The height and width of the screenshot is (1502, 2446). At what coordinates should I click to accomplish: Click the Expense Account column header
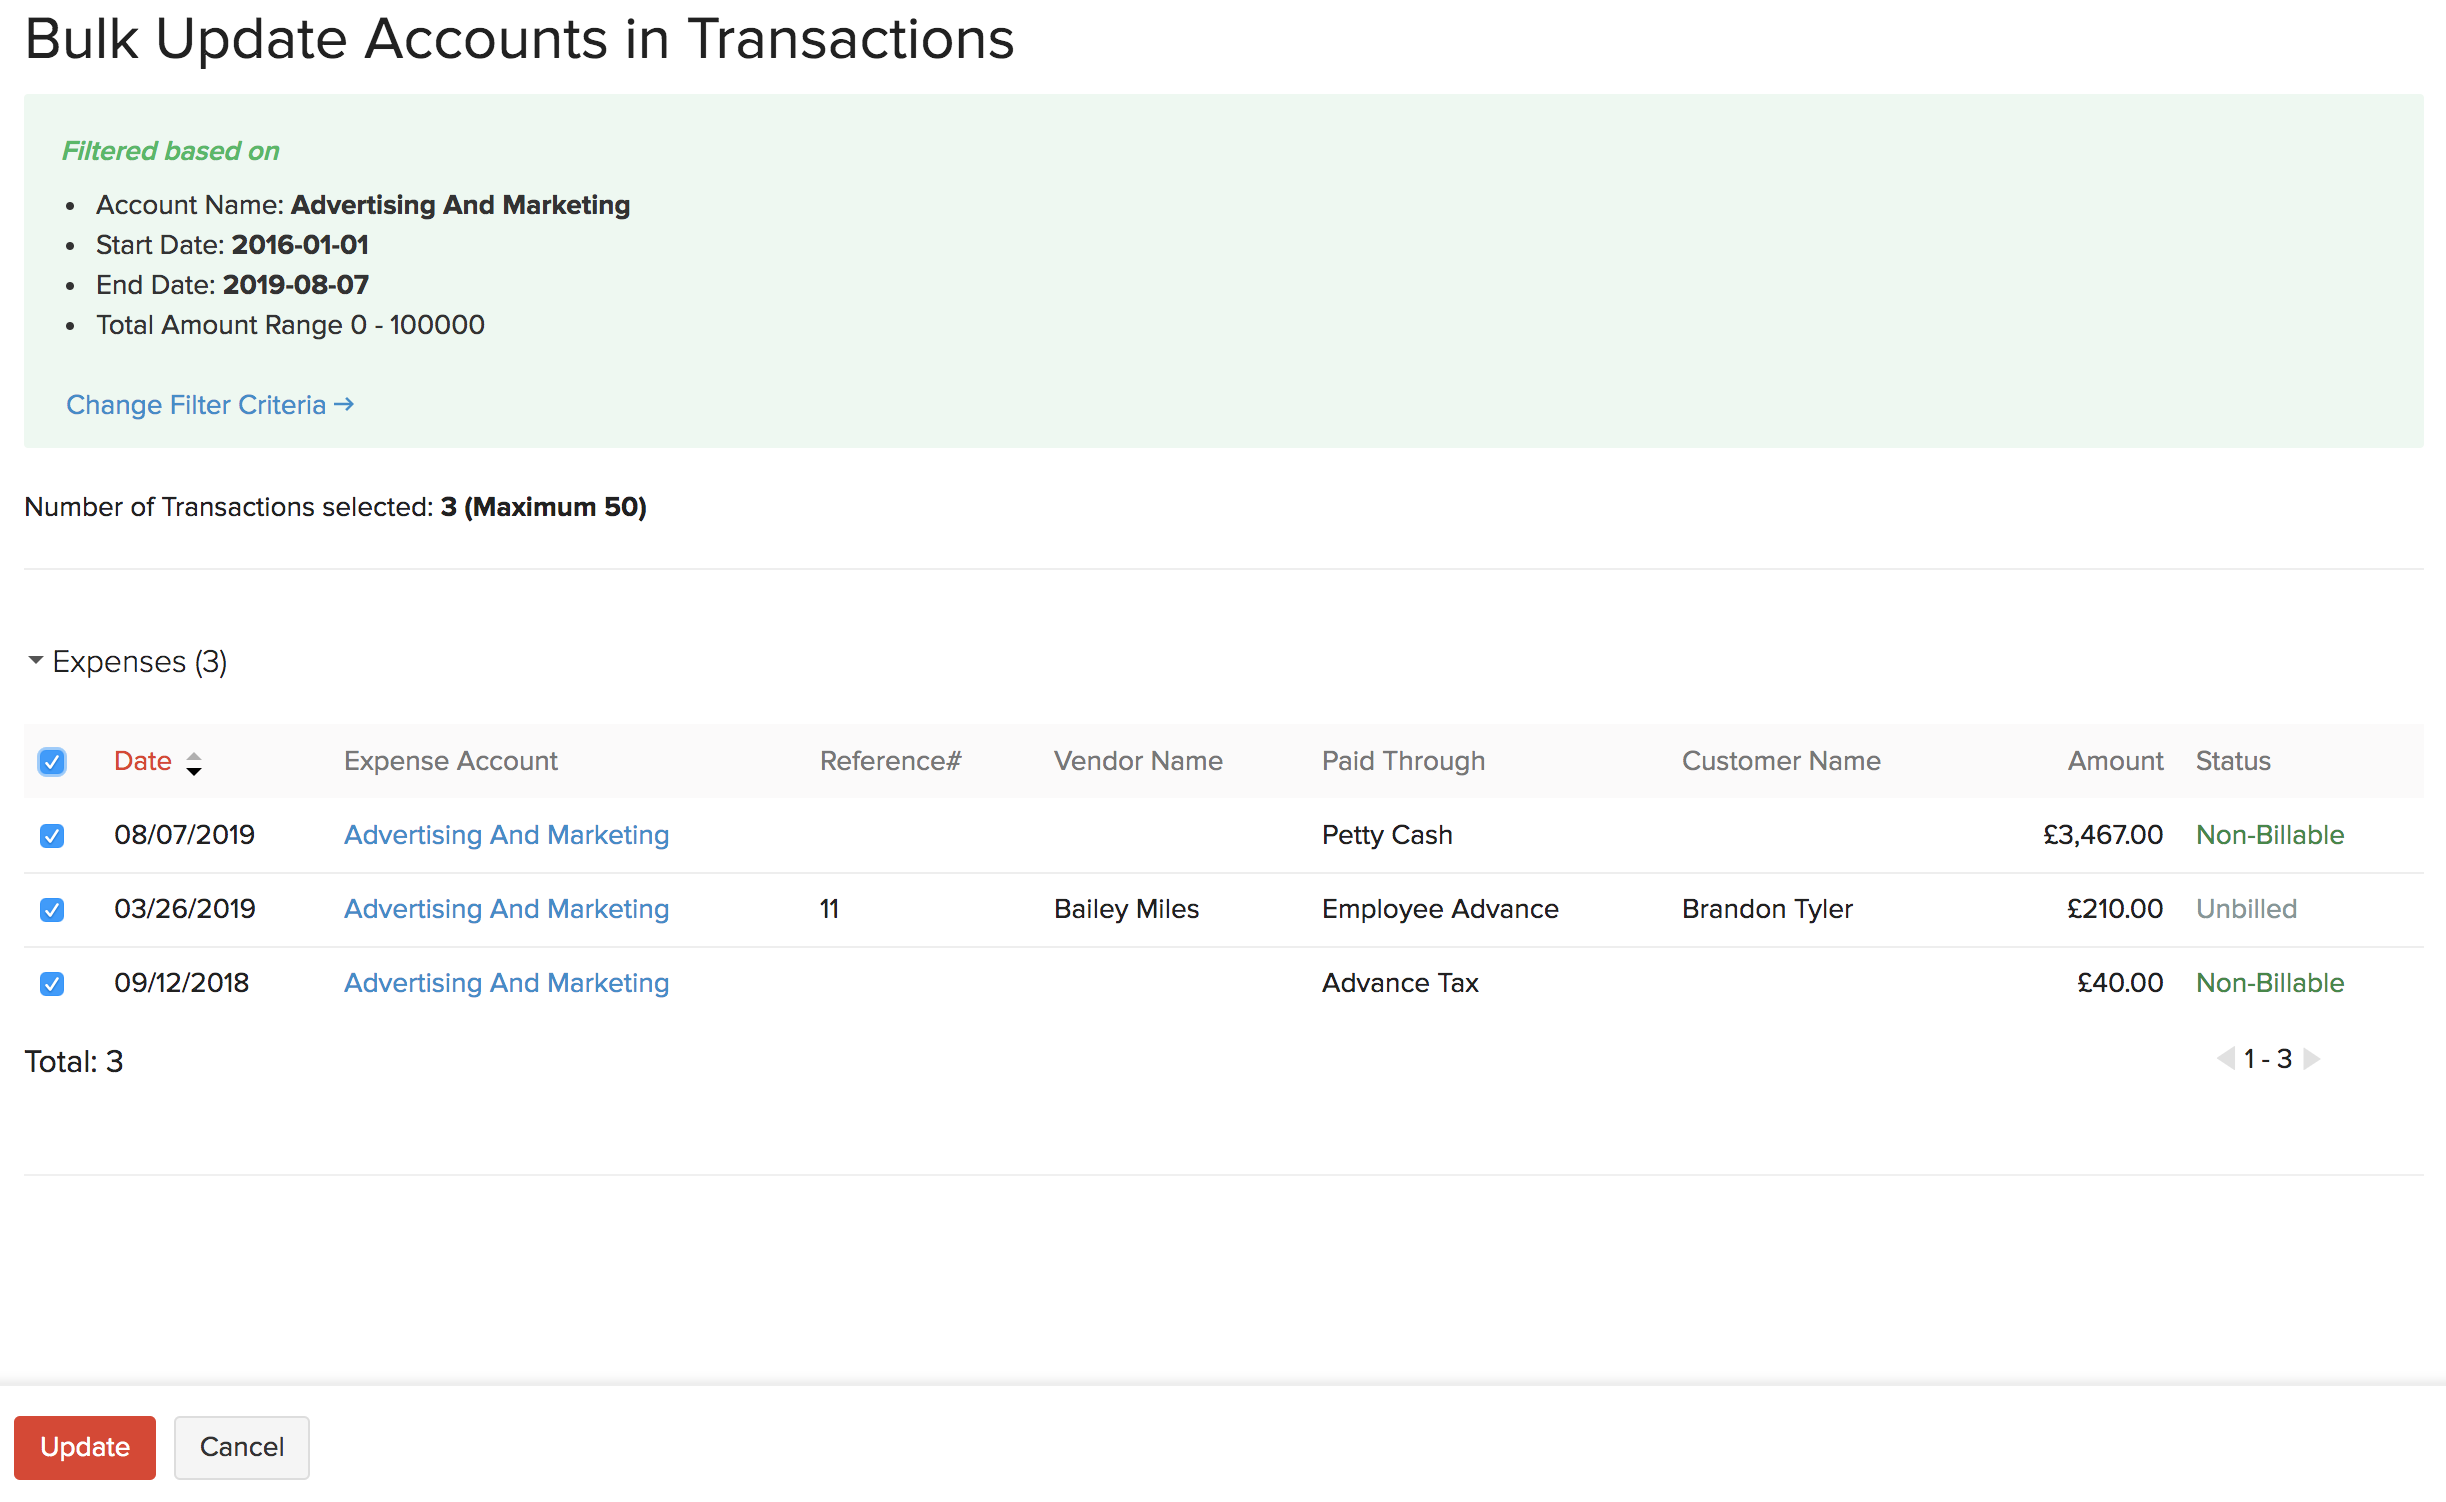(451, 761)
